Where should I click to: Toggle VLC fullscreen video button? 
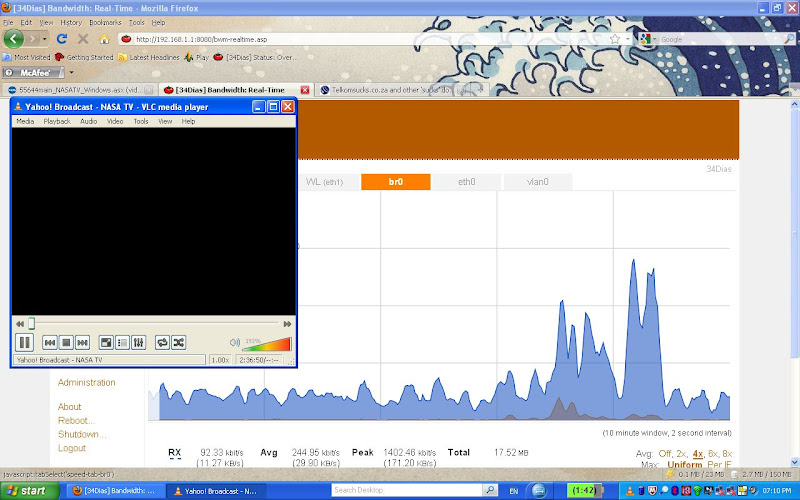[106, 342]
